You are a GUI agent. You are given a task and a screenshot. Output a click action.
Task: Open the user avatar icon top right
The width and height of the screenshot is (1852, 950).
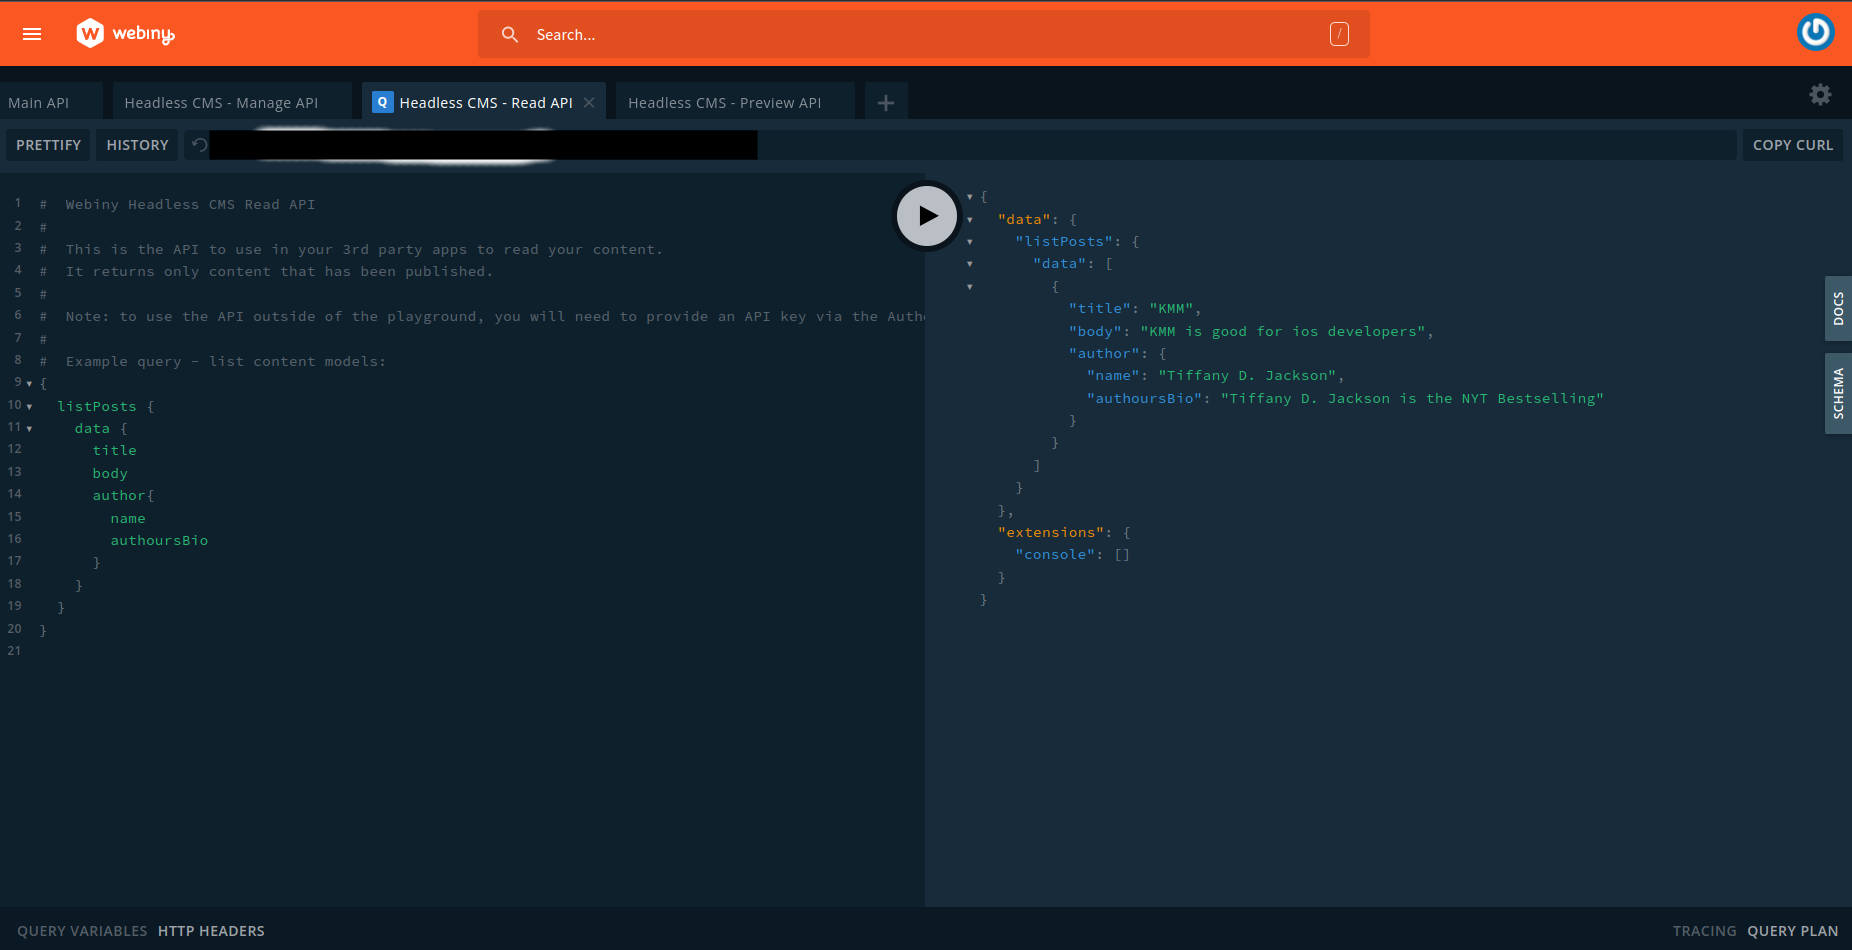(1815, 32)
